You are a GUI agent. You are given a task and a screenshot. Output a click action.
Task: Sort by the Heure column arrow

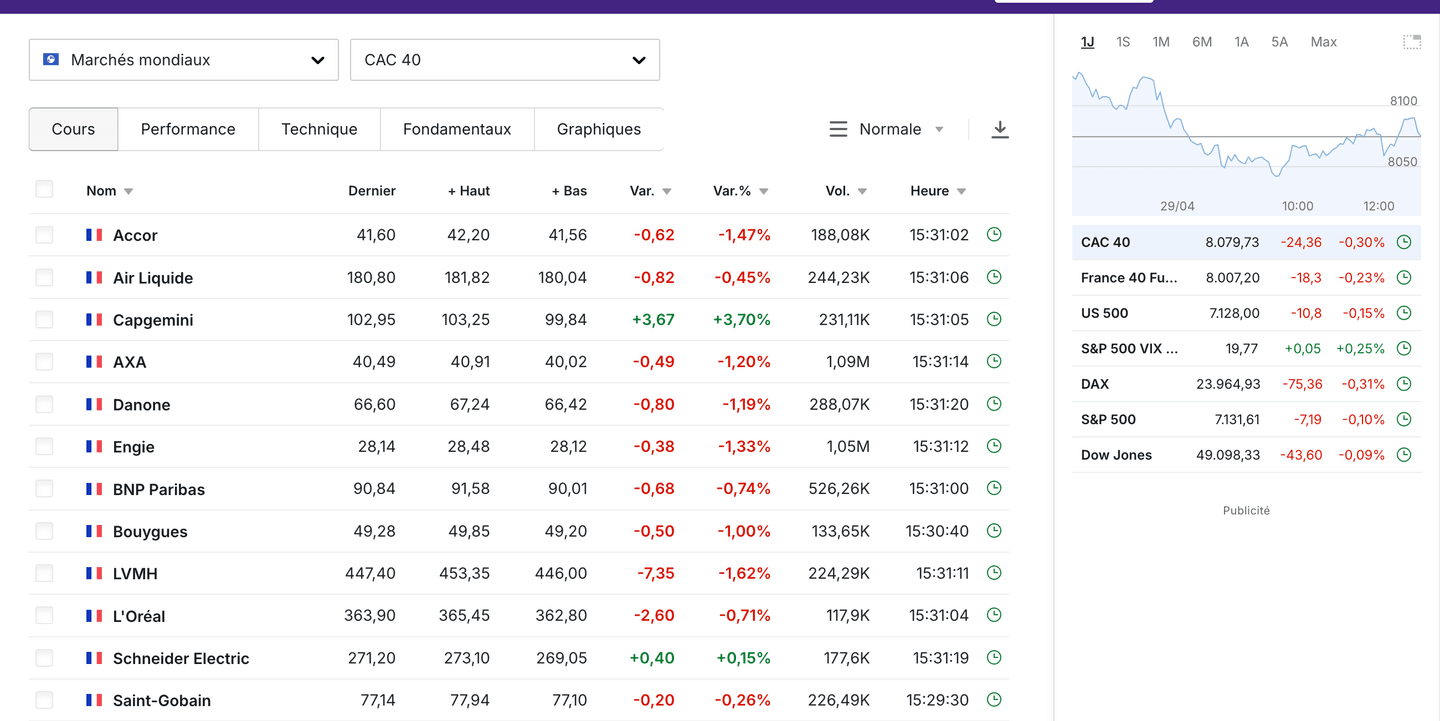click(961, 191)
